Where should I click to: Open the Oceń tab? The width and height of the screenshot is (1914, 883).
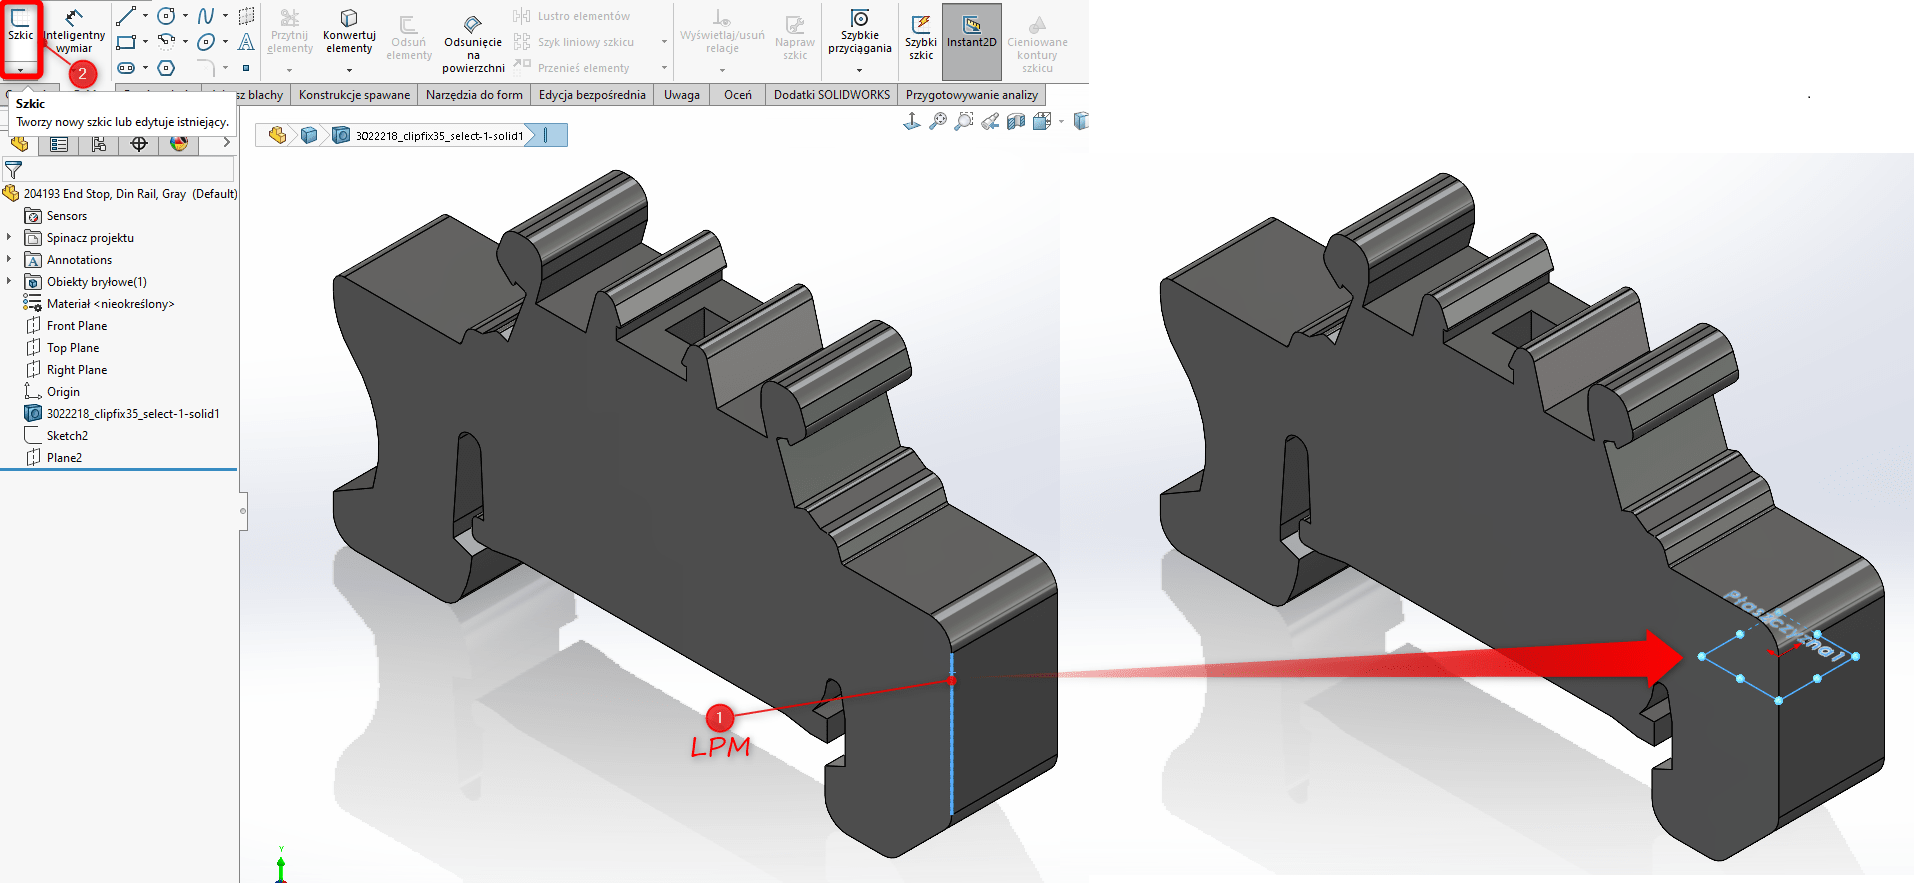point(738,95)
